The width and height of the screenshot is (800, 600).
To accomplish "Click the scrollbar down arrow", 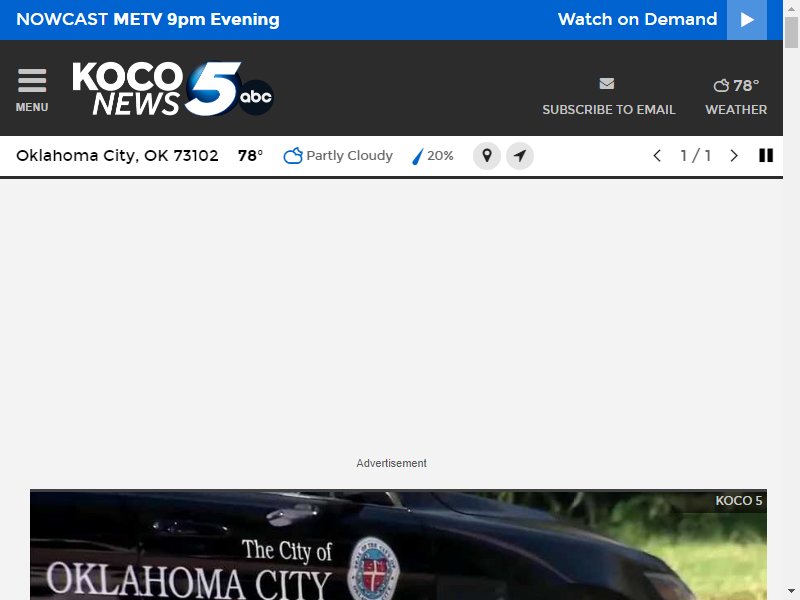I will click(x=791, y=592).
